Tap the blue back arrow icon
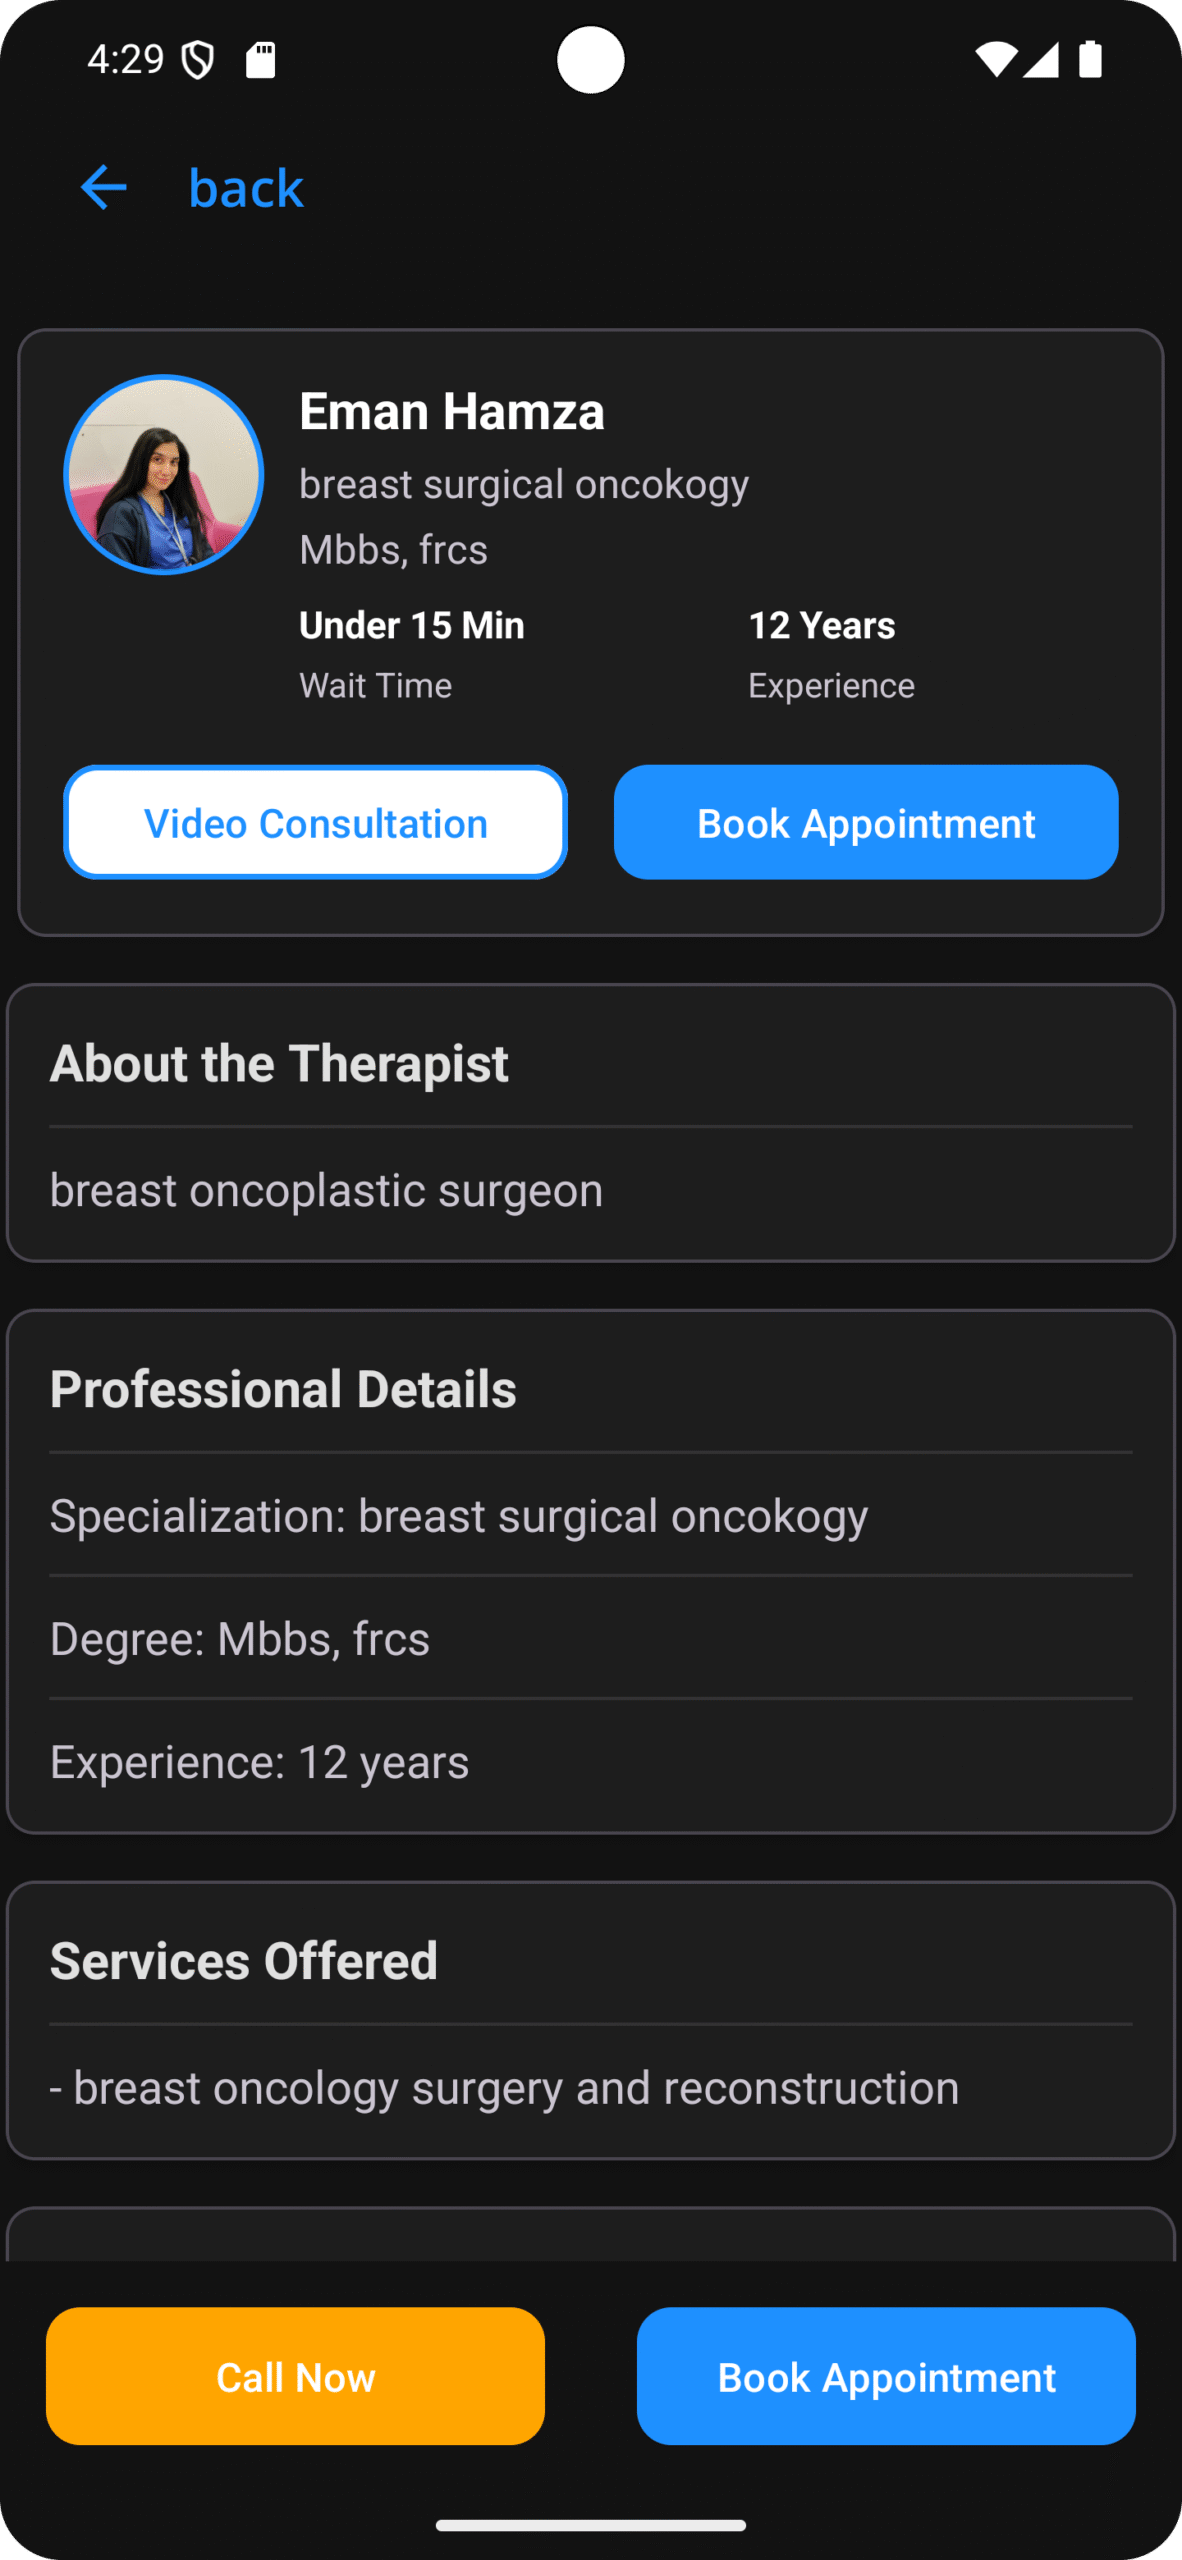Screen dimensions: 1182x2560 103,188
